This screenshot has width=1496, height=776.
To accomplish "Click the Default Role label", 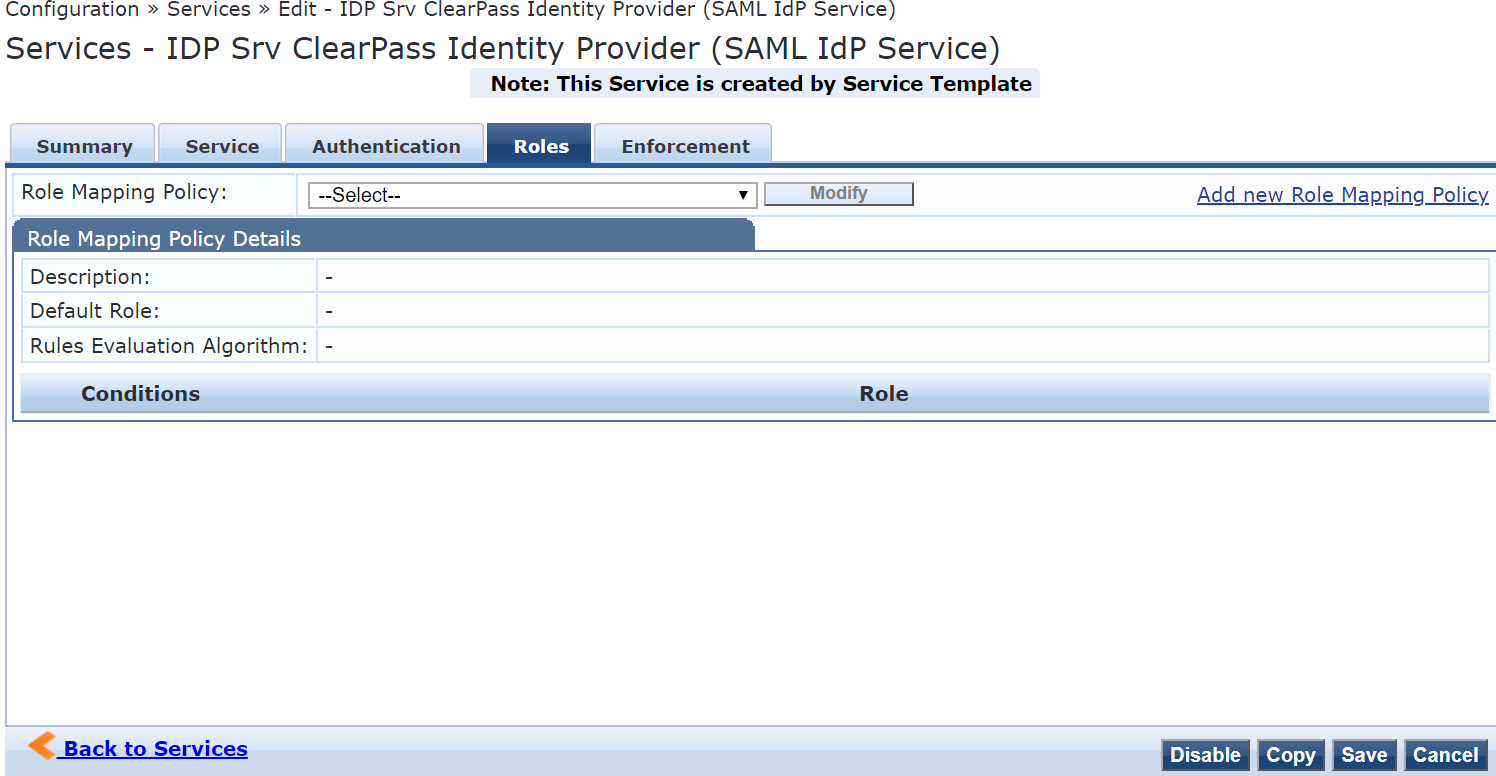I will coord(95,311).
